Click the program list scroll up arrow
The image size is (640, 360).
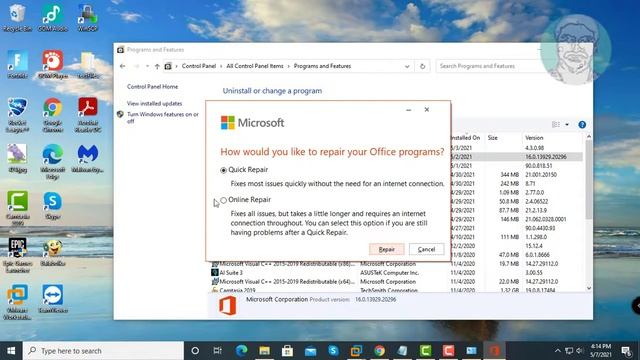pos(589,137)
